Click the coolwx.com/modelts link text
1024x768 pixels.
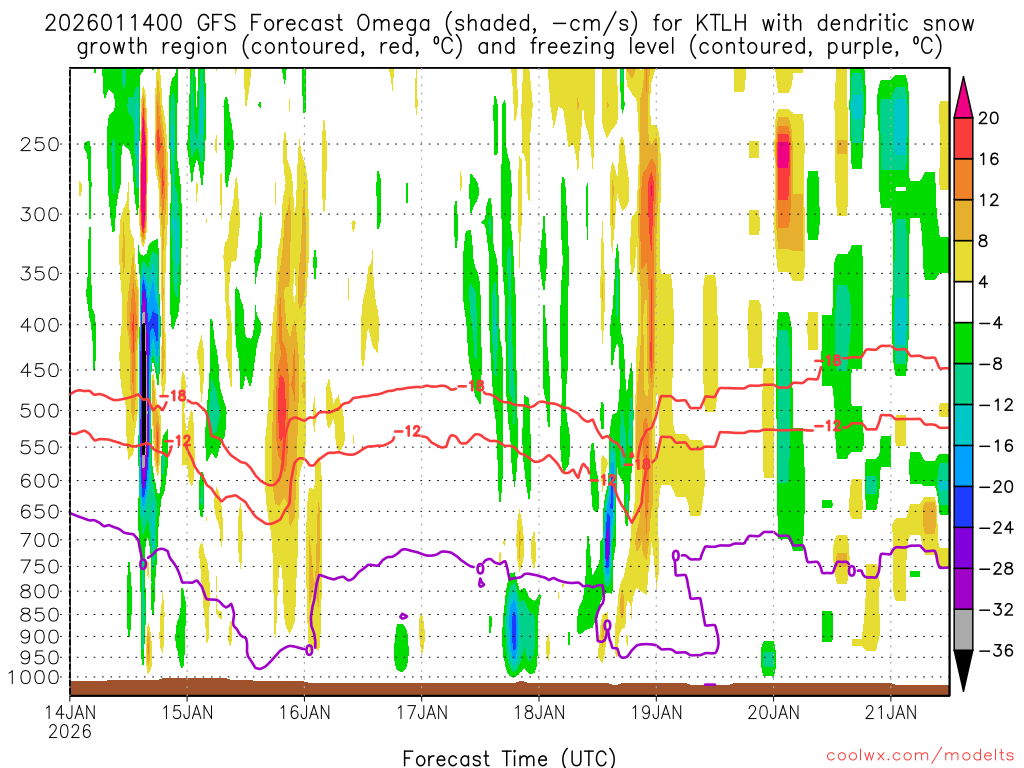coord(920,756)
